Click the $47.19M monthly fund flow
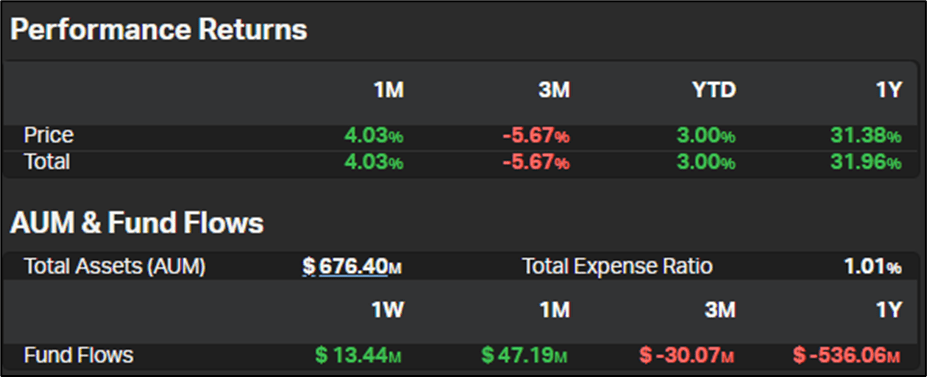927x377 pixels. pyautogui.click(x=524, y=355)
